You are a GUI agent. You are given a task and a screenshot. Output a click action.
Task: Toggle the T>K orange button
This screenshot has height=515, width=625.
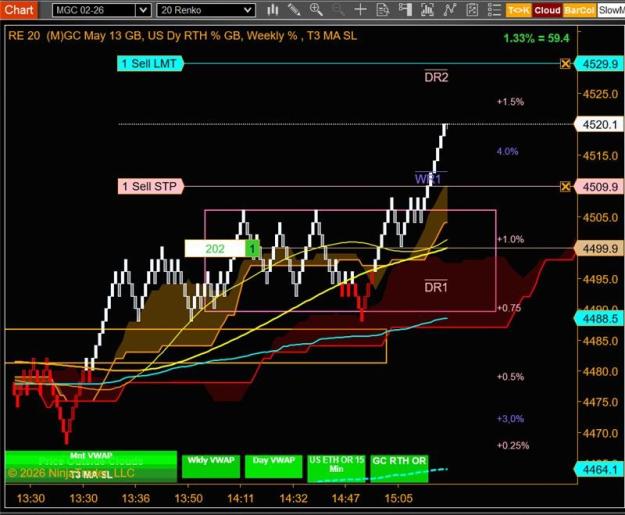(x=518, y=10)
